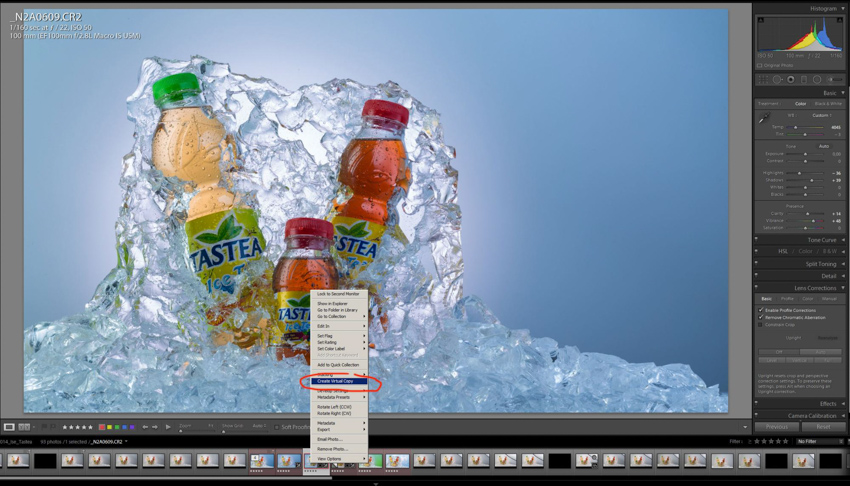The width and height of the screenshot is (850, 486).
Task: Select the Adjustment Brush tool
Action: click(x=835, y=80)
